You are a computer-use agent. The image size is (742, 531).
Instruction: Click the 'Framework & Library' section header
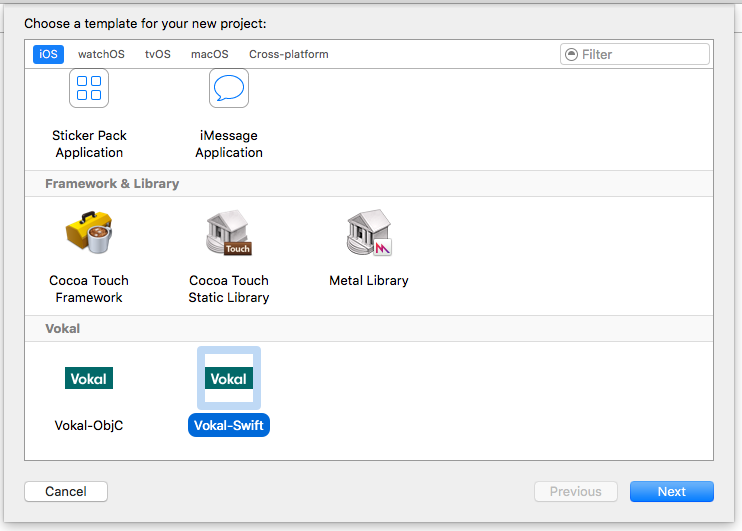pyautogui.click(x=112, y=184)
